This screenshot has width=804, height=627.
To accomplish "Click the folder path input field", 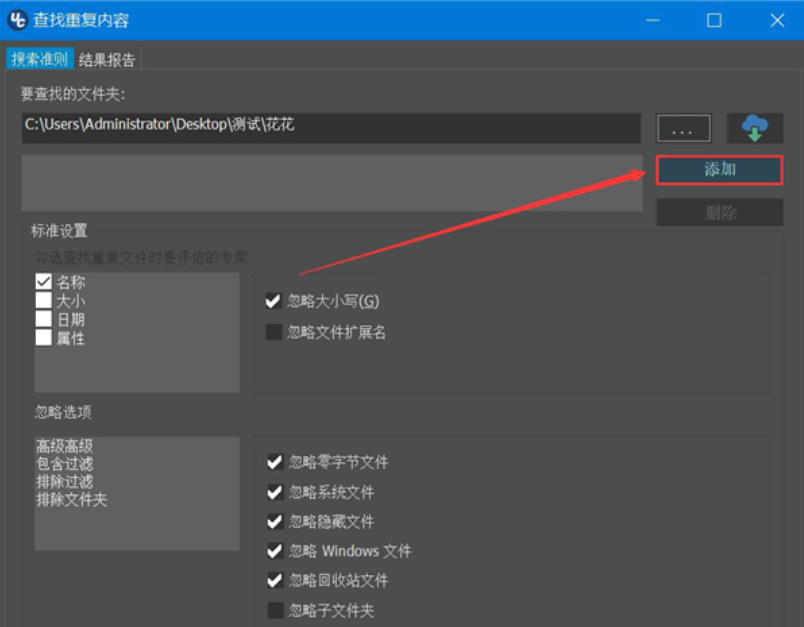I will [330, 128].
